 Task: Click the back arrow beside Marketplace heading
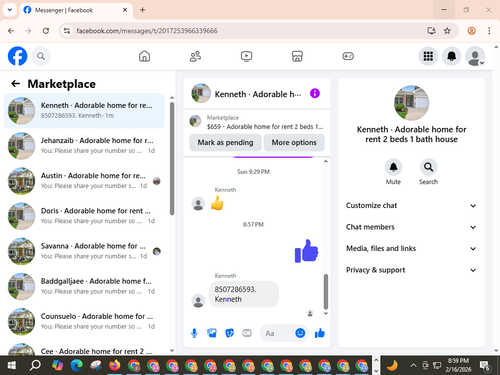15,84
